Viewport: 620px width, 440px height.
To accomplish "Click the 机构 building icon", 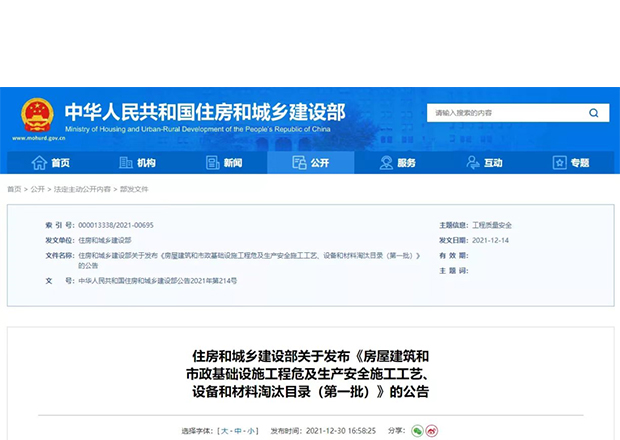I will coord(125,162).
